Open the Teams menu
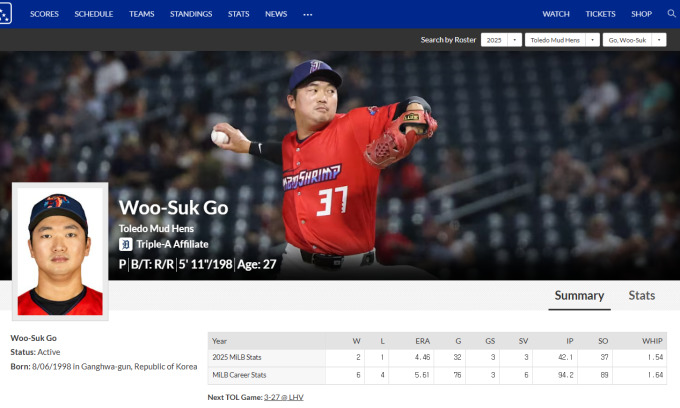Image resolution: width=680 pixels, height=408 pixels. point(141,14)
